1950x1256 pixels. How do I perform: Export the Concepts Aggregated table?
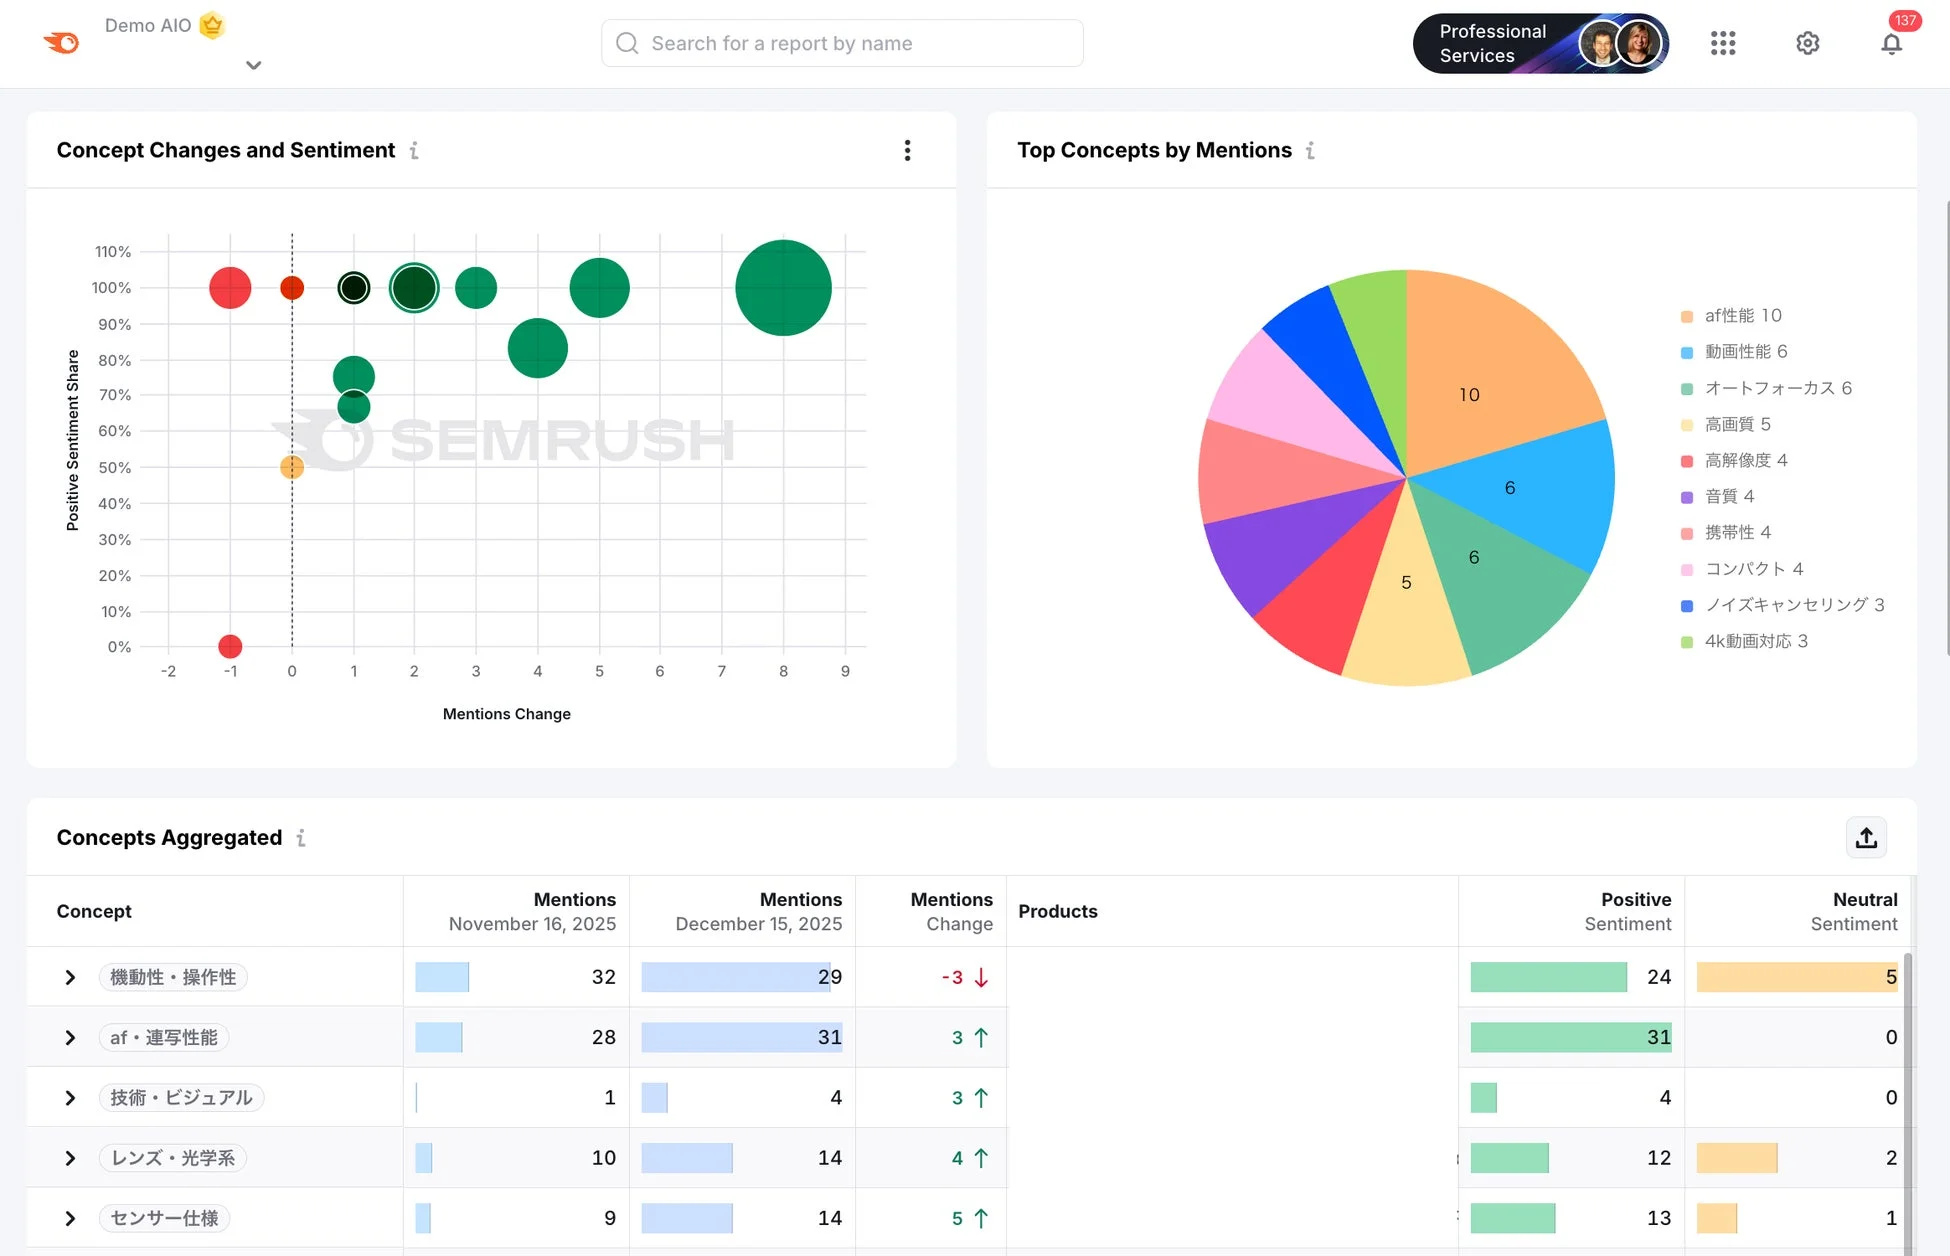point(1865,838)
